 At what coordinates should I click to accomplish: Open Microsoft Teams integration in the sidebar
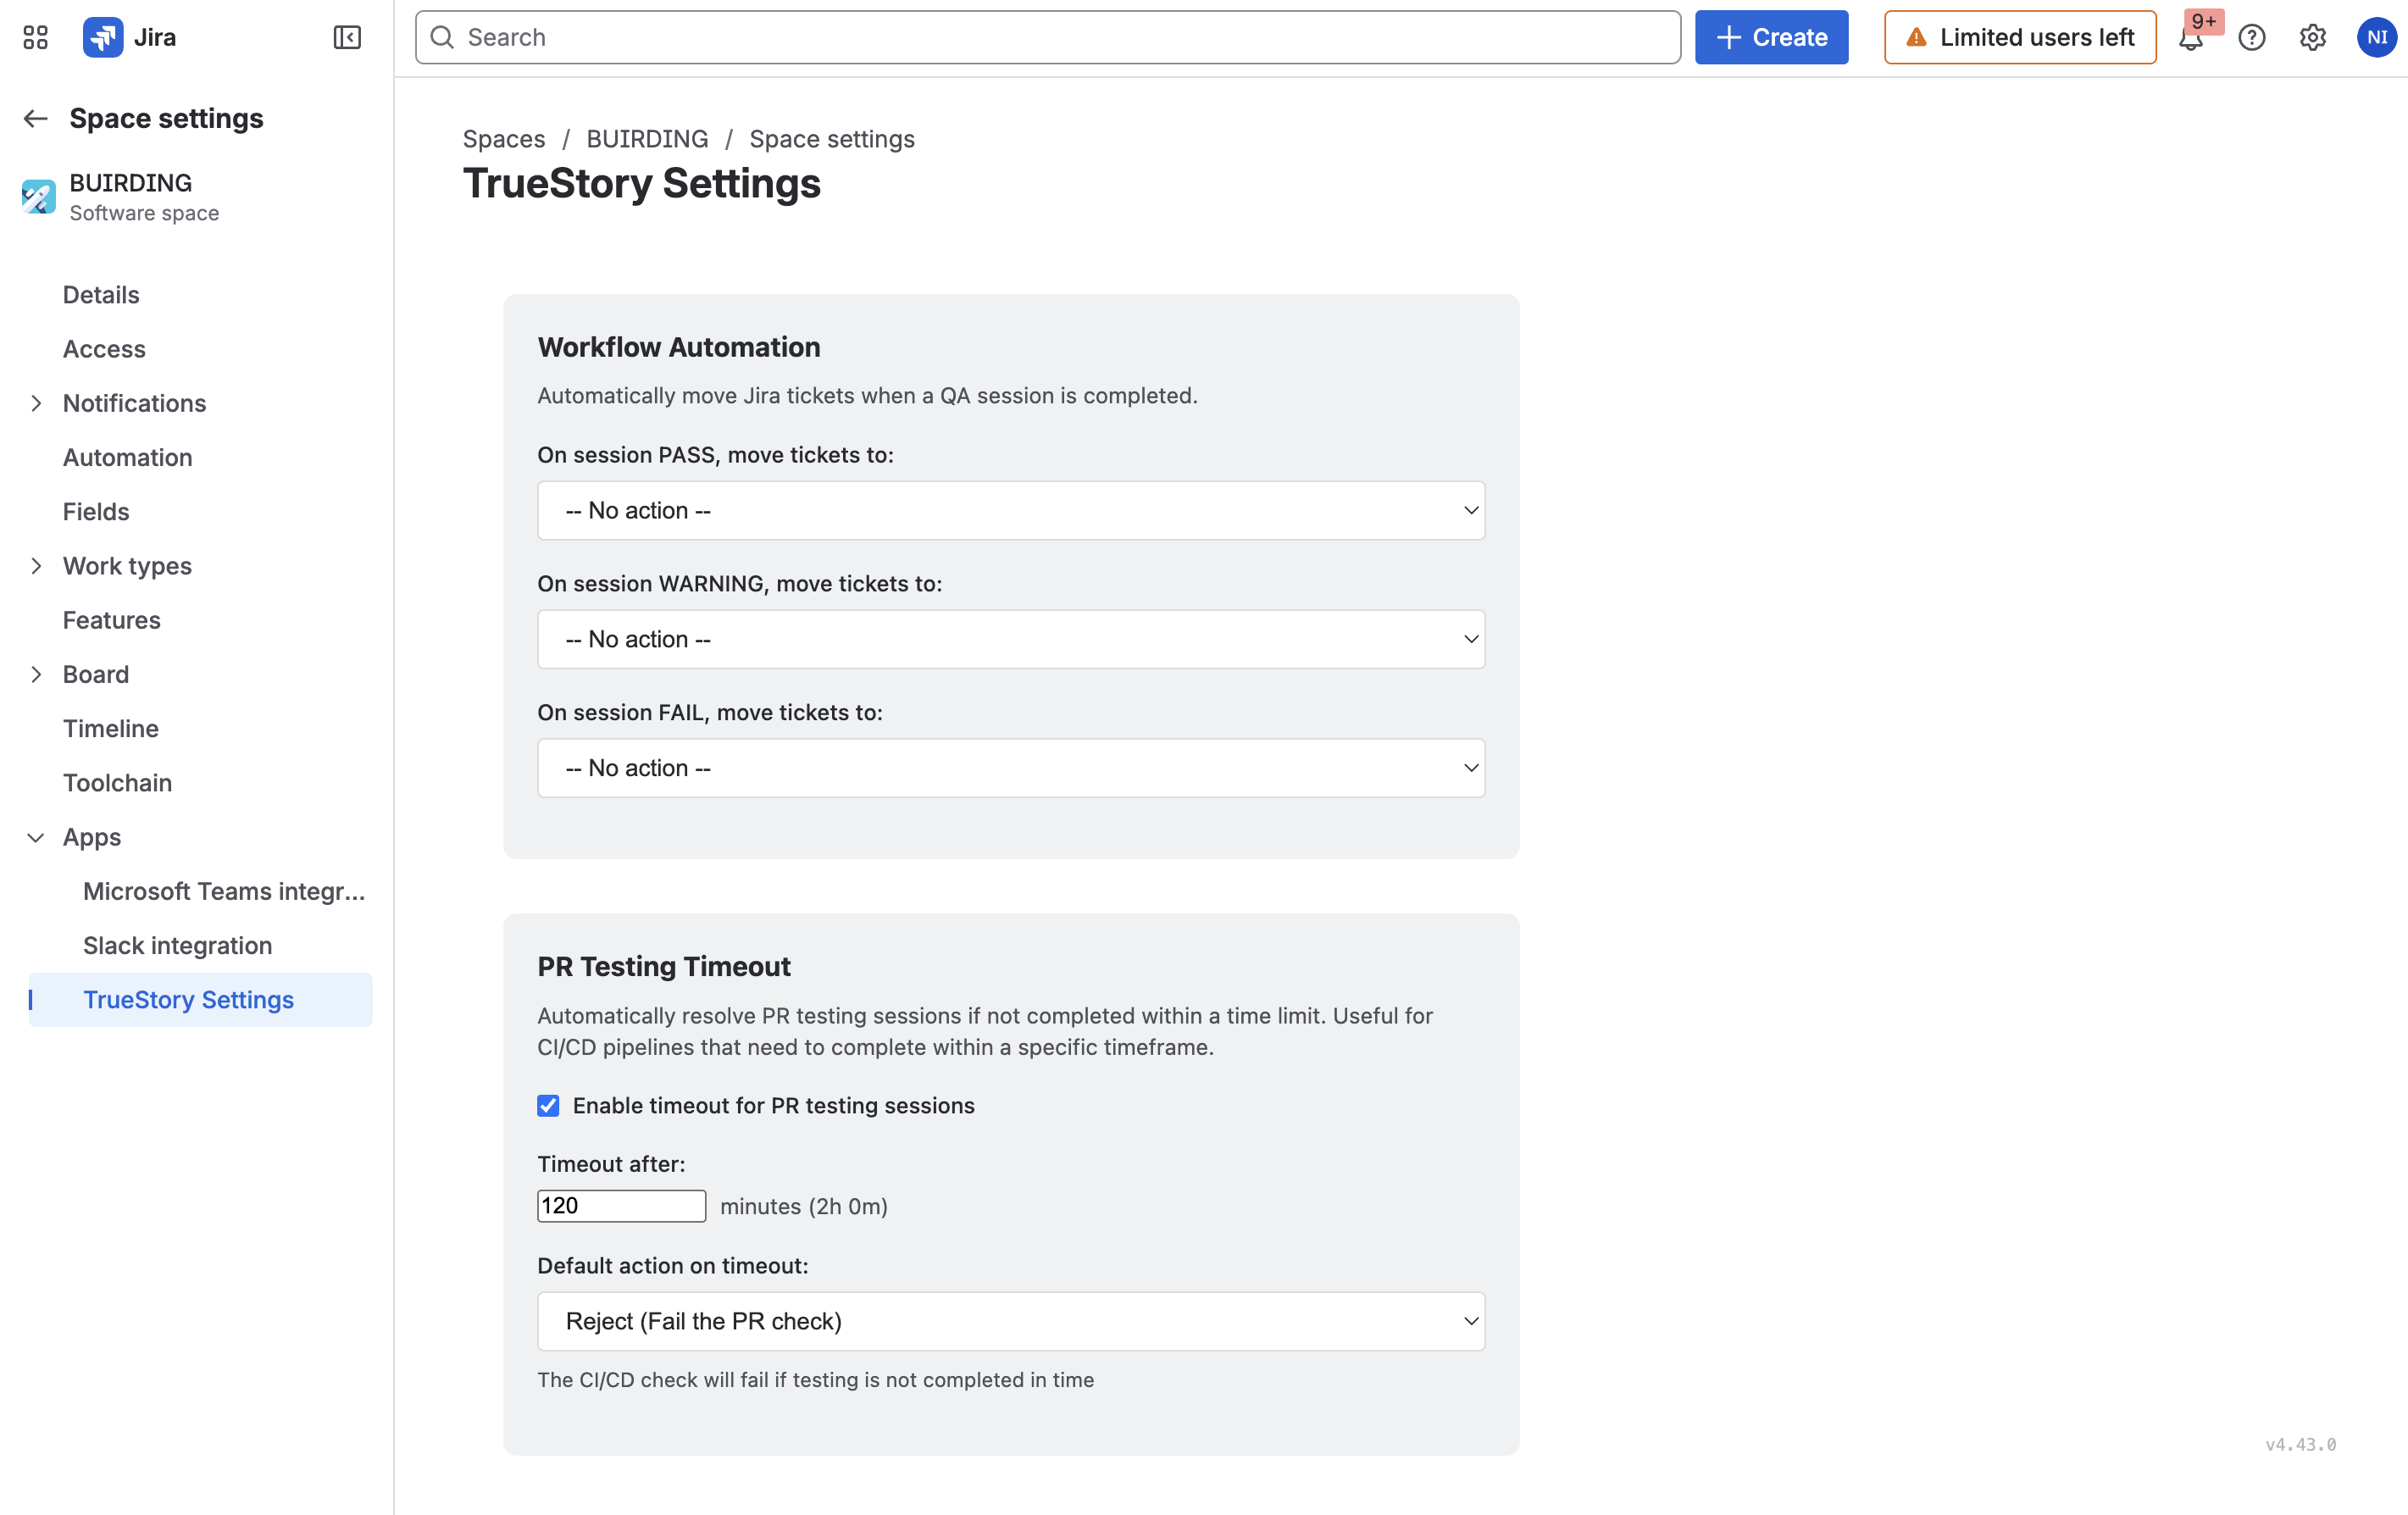pyautogui.click(x=224, y=891)
